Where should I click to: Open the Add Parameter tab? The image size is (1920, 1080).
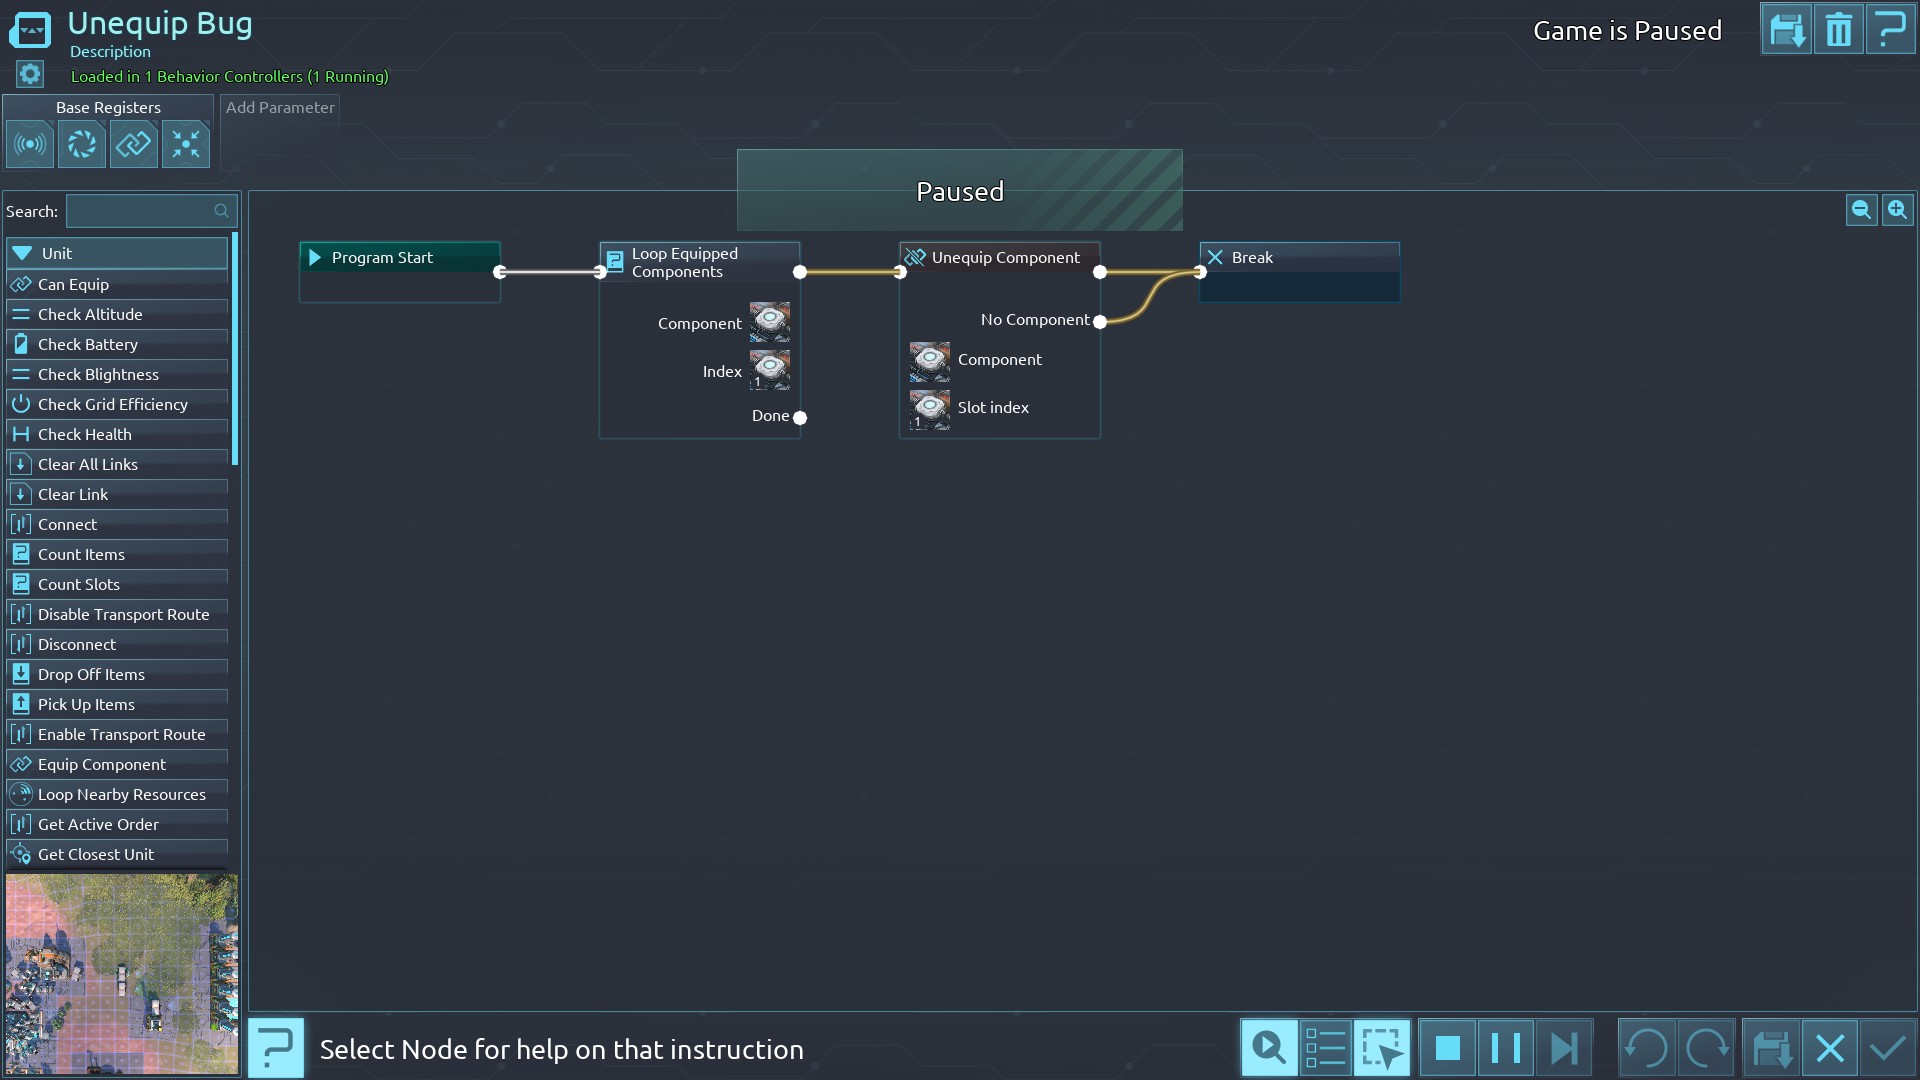coord(280,108)
